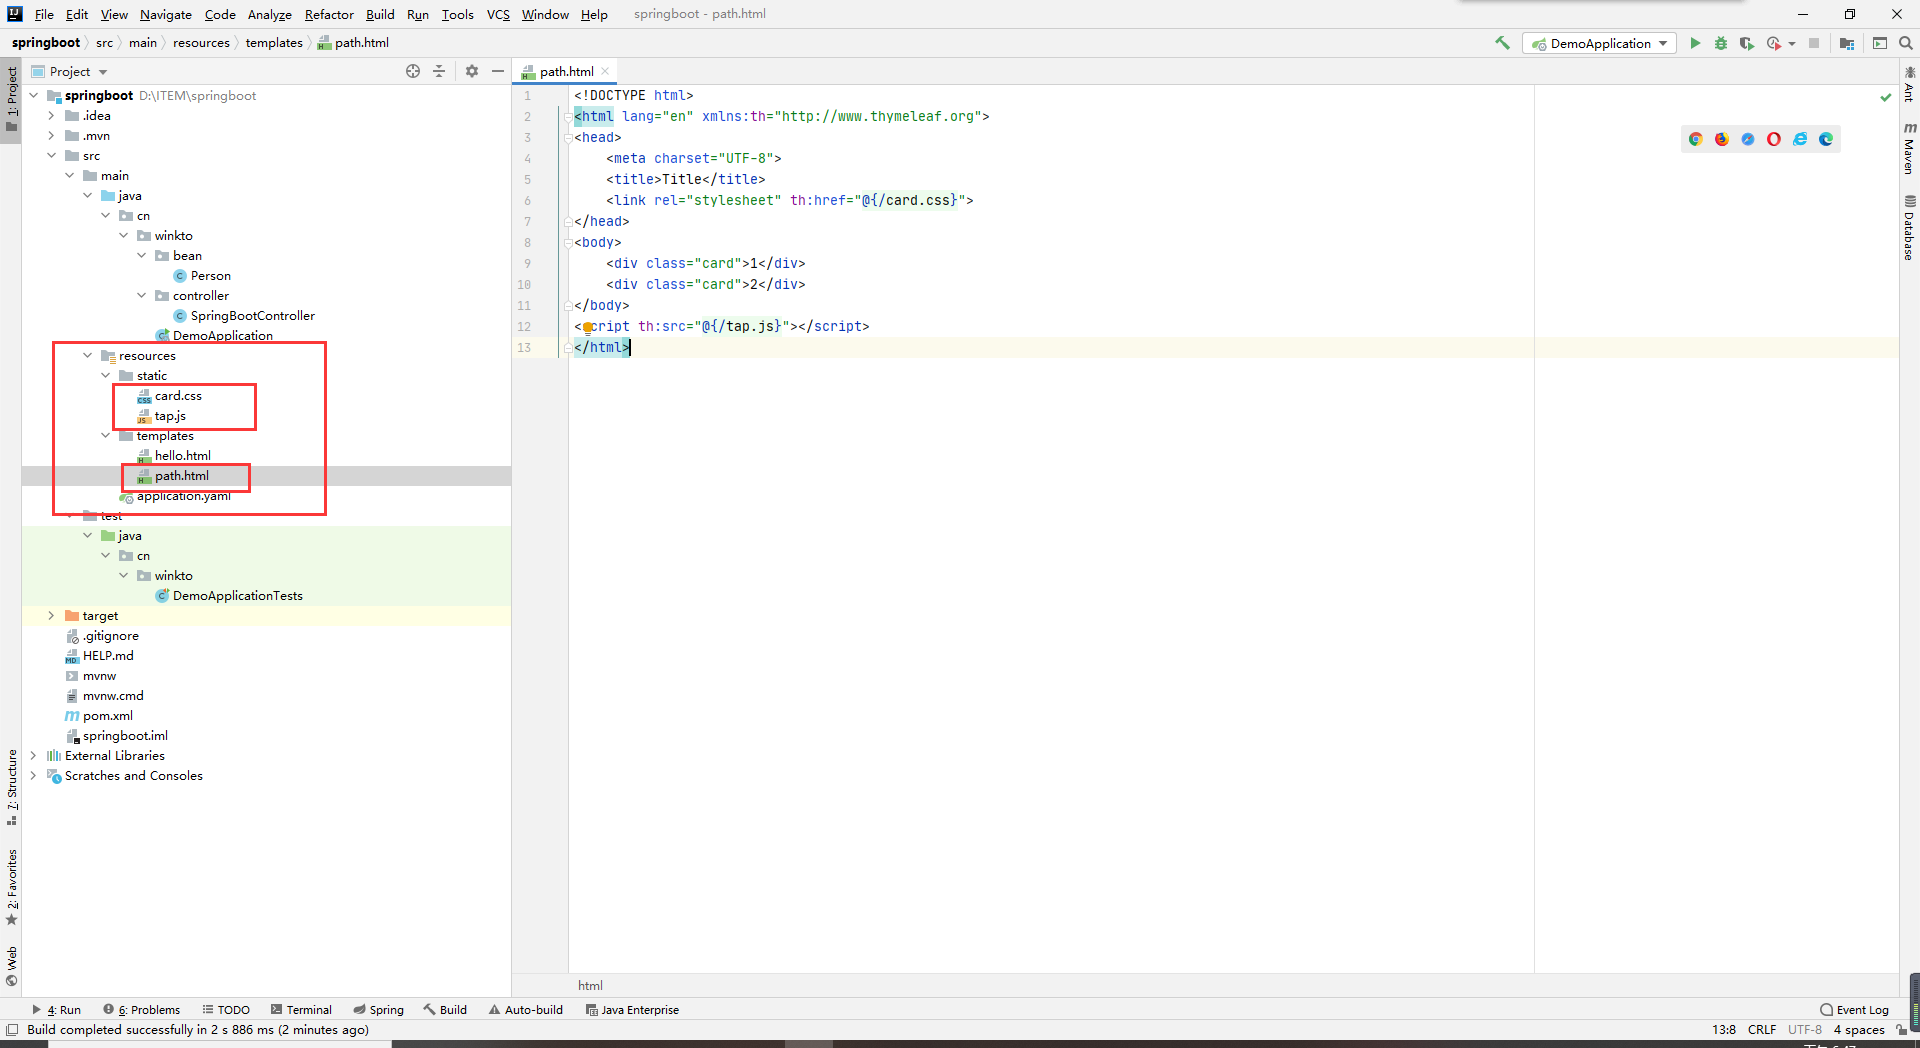Open page in Edge browser icon

(x=1826, y=139)
